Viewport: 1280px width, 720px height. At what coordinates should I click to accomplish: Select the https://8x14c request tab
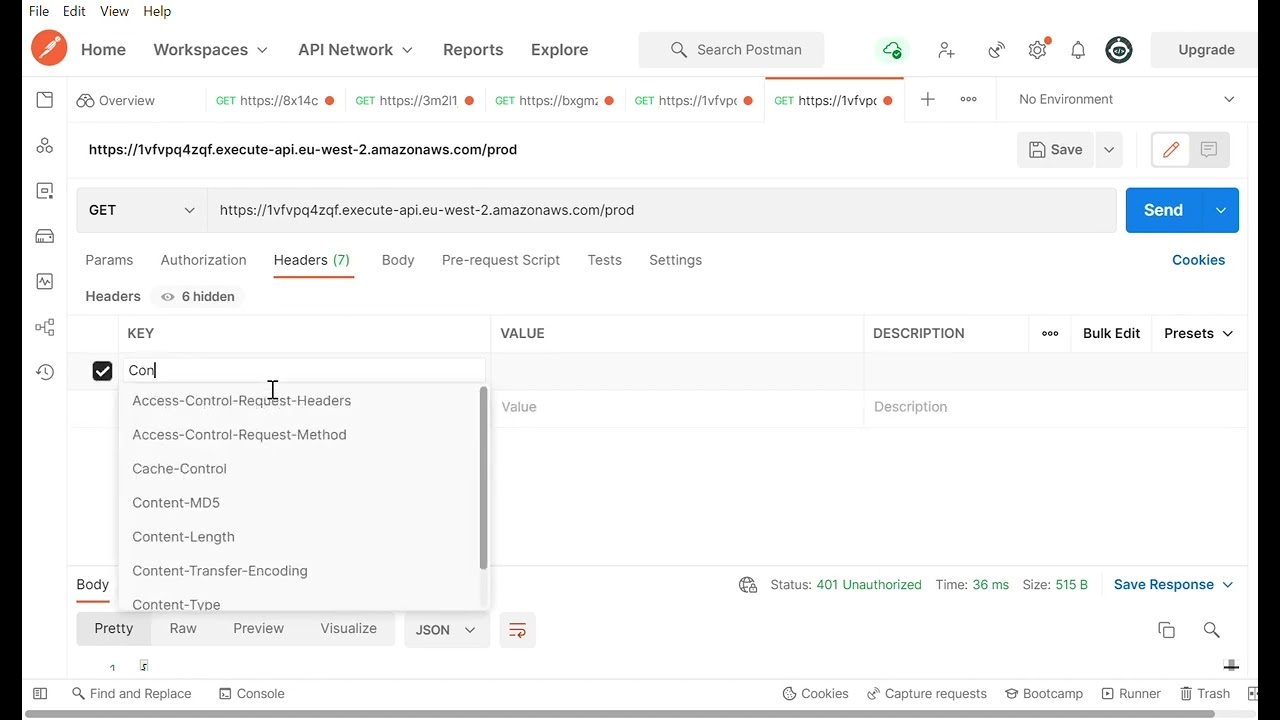[275, 100]
